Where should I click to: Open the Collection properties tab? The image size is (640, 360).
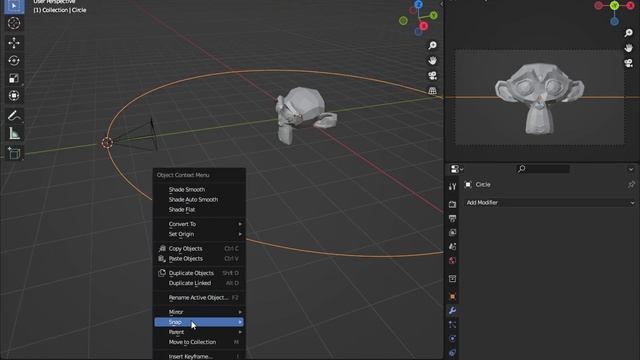[452, 279]
